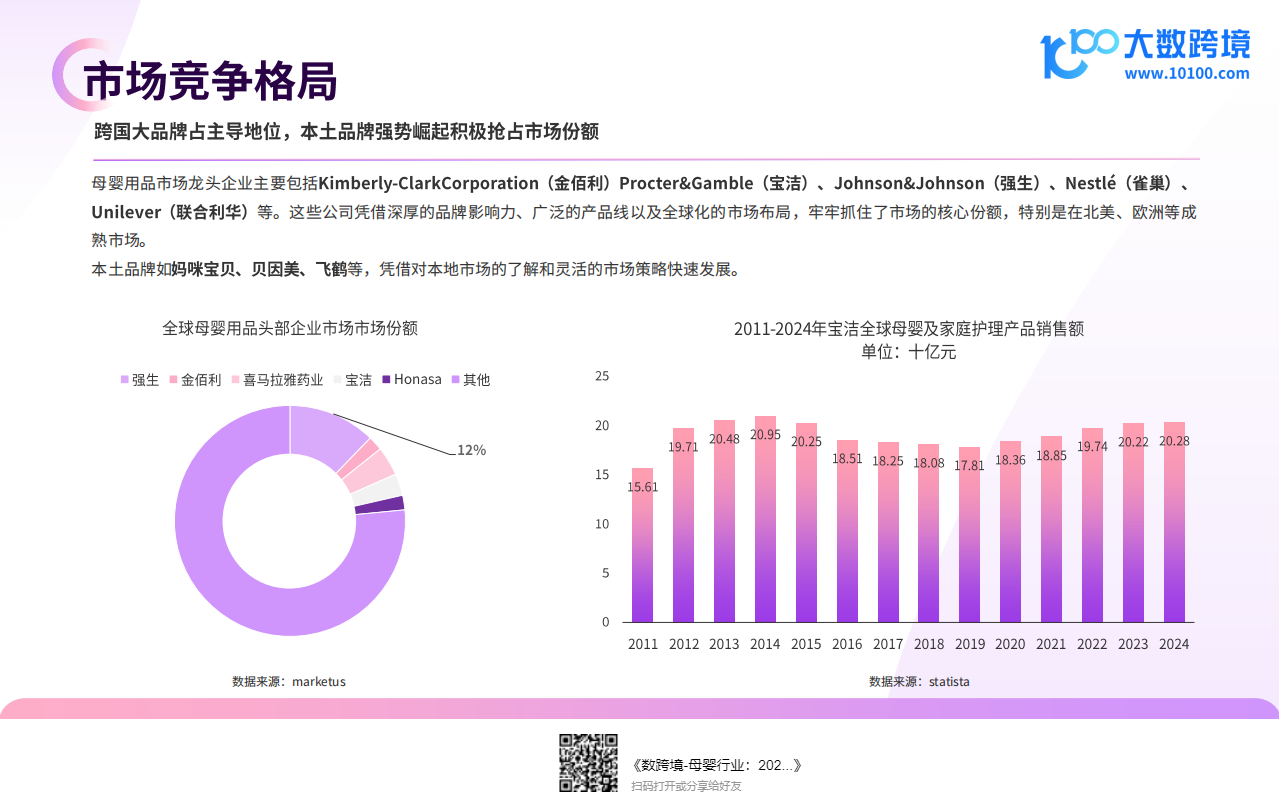Select the 12% donut chart label
The image size is (1279, 809).
point(471,450)
